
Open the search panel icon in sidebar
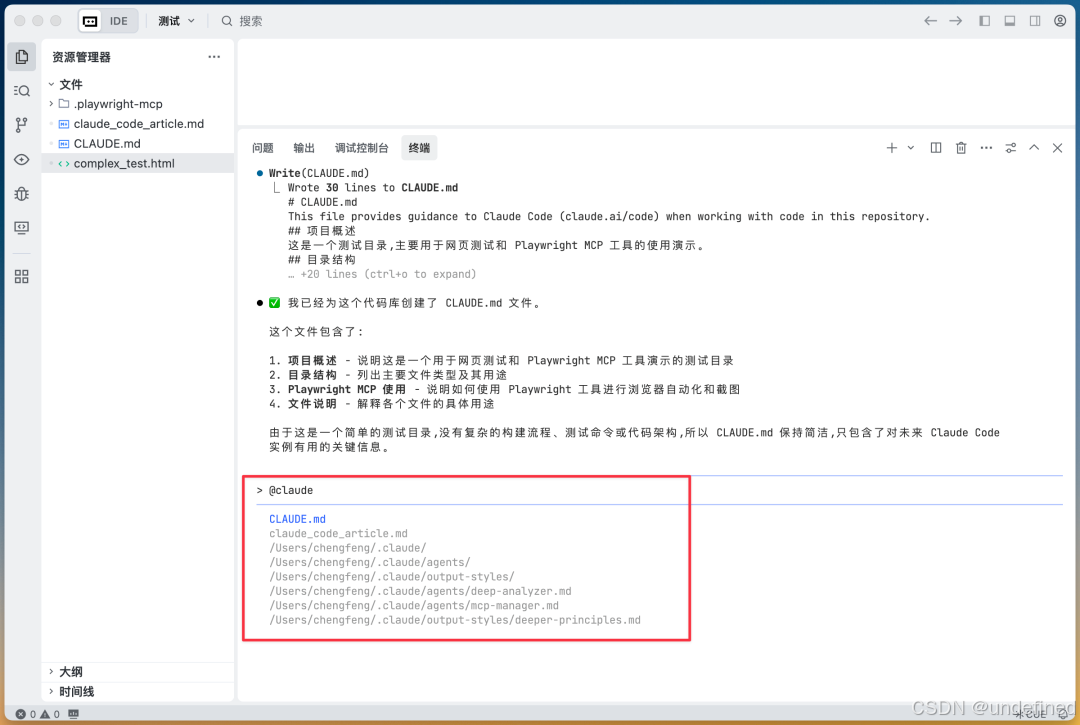click(x=21, y=91)
